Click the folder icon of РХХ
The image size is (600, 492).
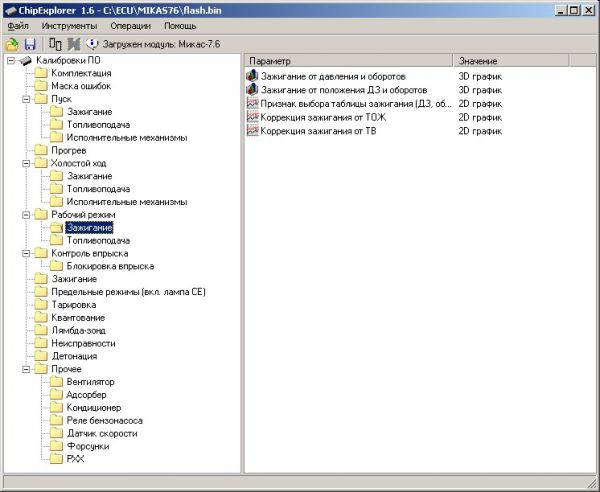(x=56, y=459)
